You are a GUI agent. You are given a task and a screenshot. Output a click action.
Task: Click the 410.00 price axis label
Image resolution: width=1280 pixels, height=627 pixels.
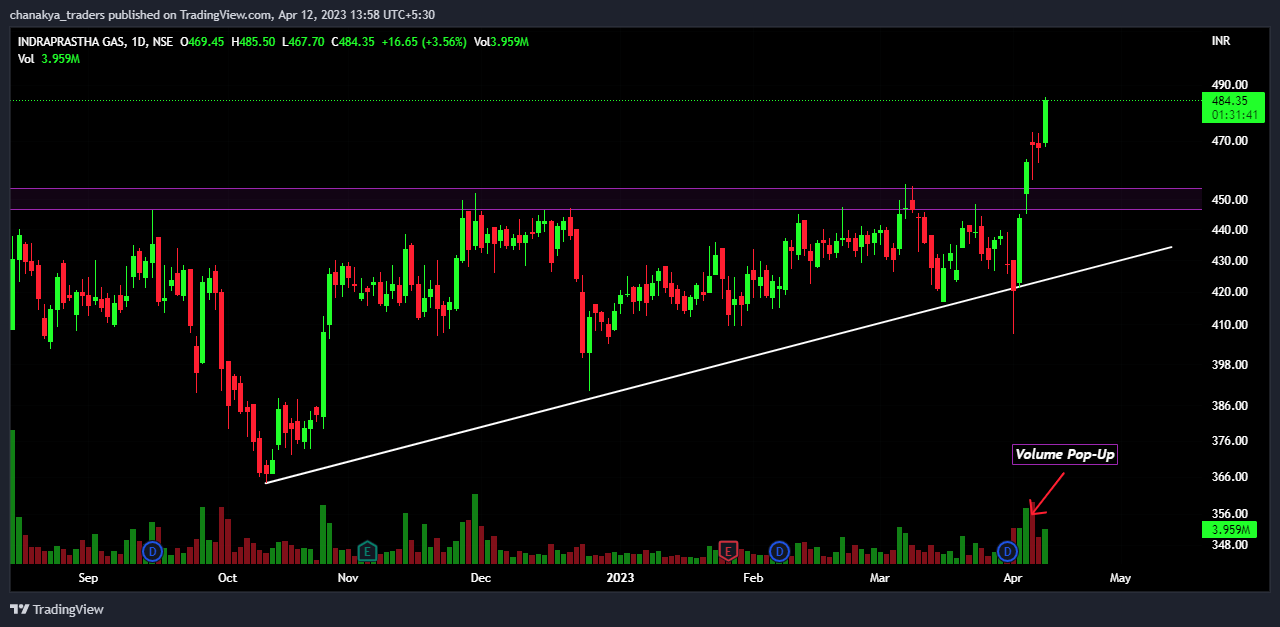click(1229, 325)
